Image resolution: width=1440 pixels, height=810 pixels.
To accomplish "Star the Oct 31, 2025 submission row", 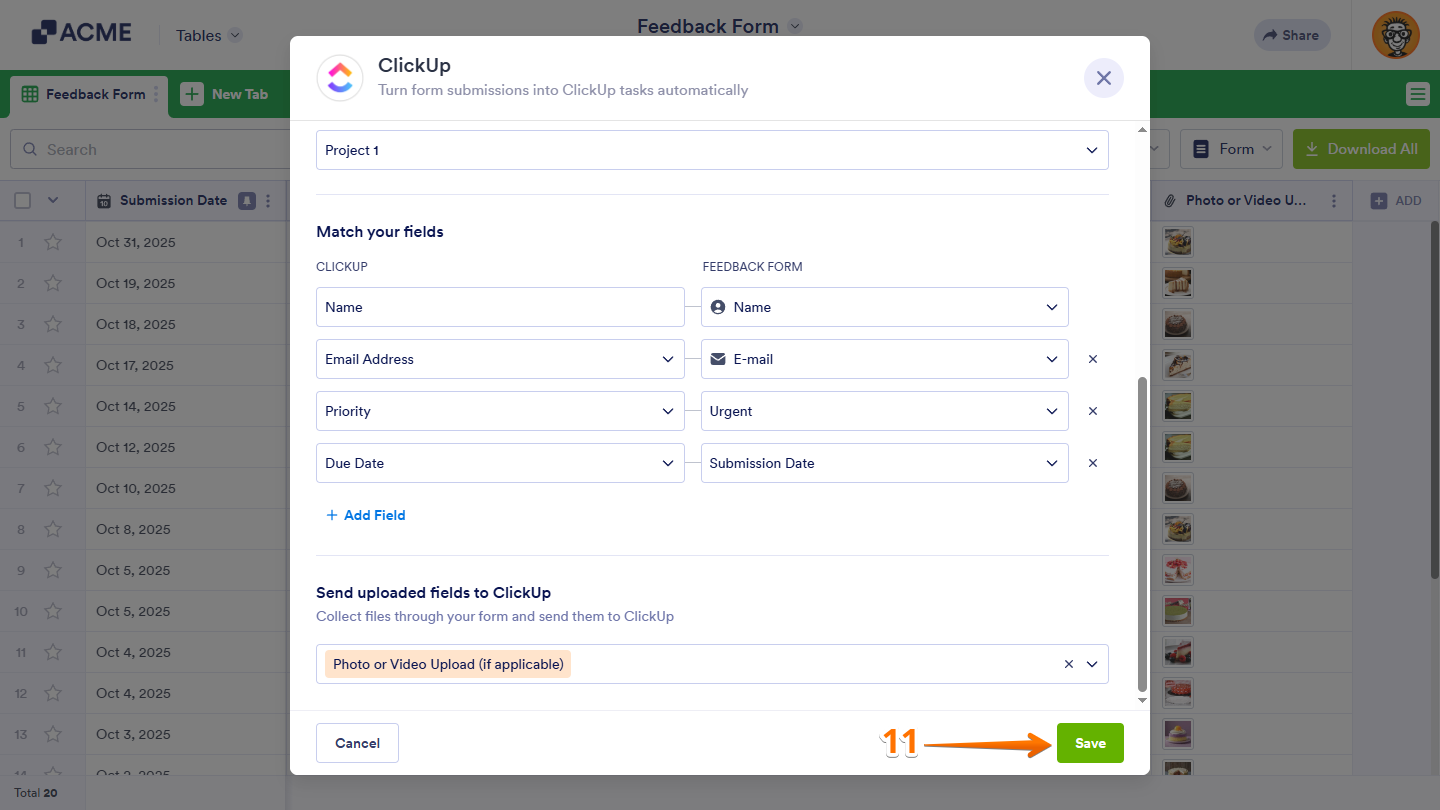I will pyautogui.click(x=53, y=241).
